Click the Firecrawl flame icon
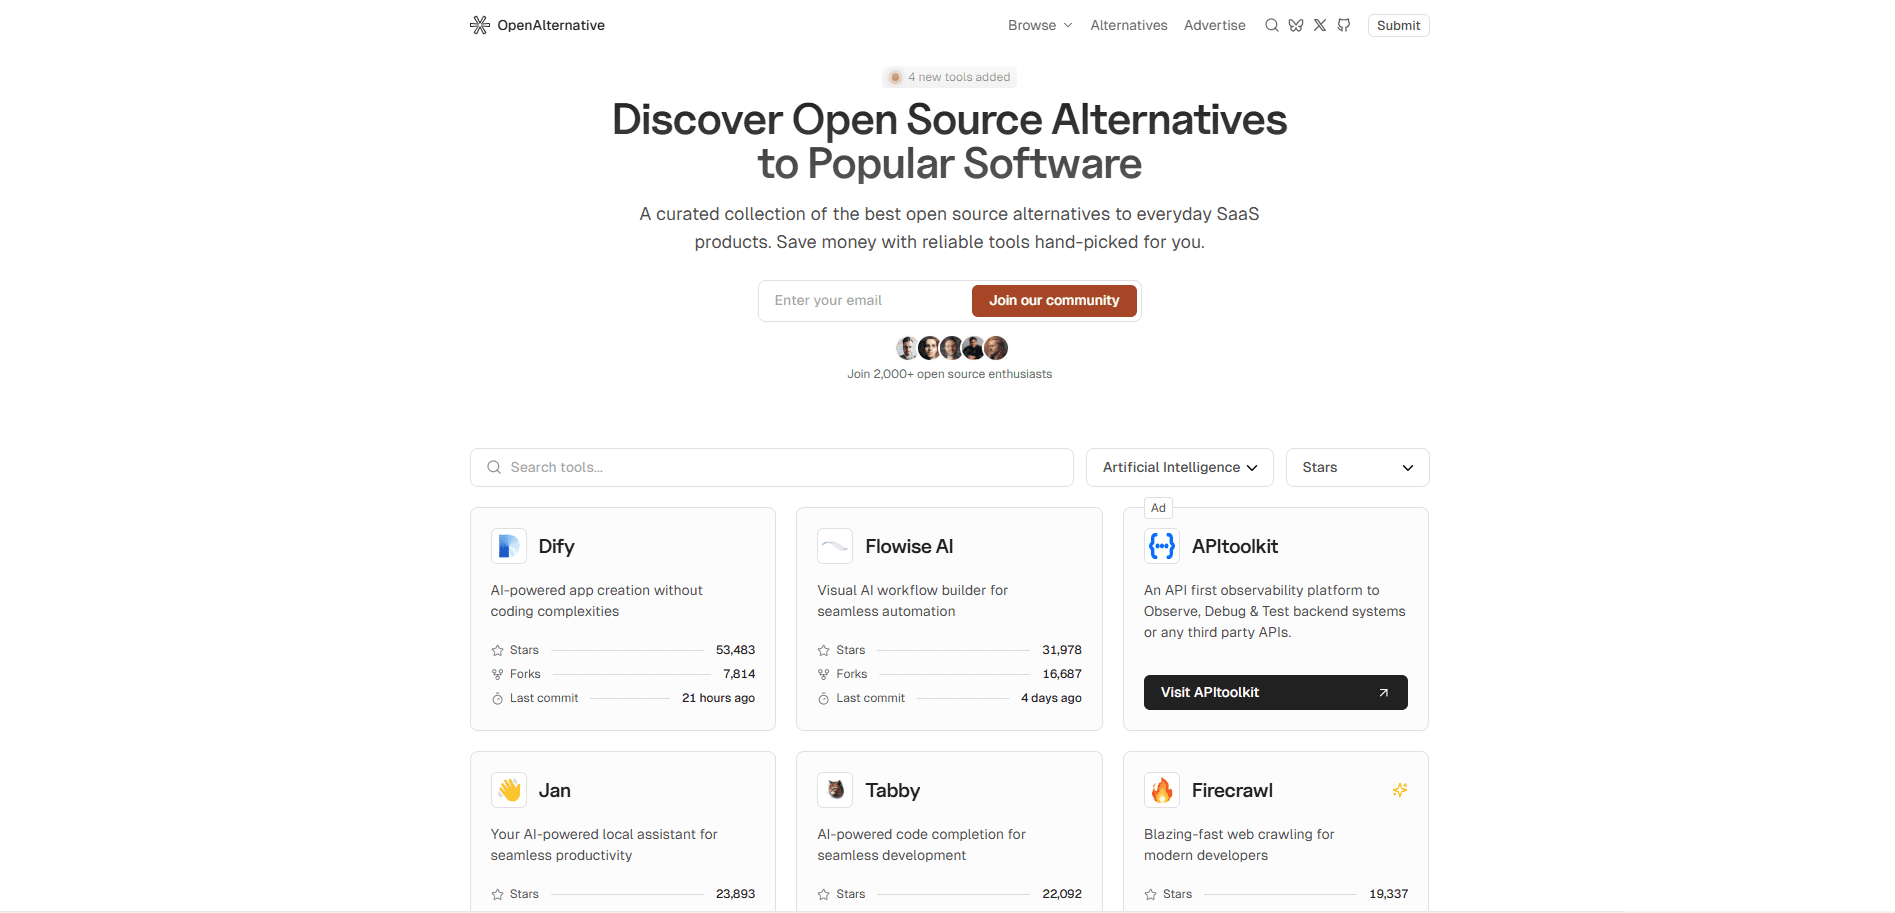The width and height of the screenshot is (1895, 913). point(1162,790)
